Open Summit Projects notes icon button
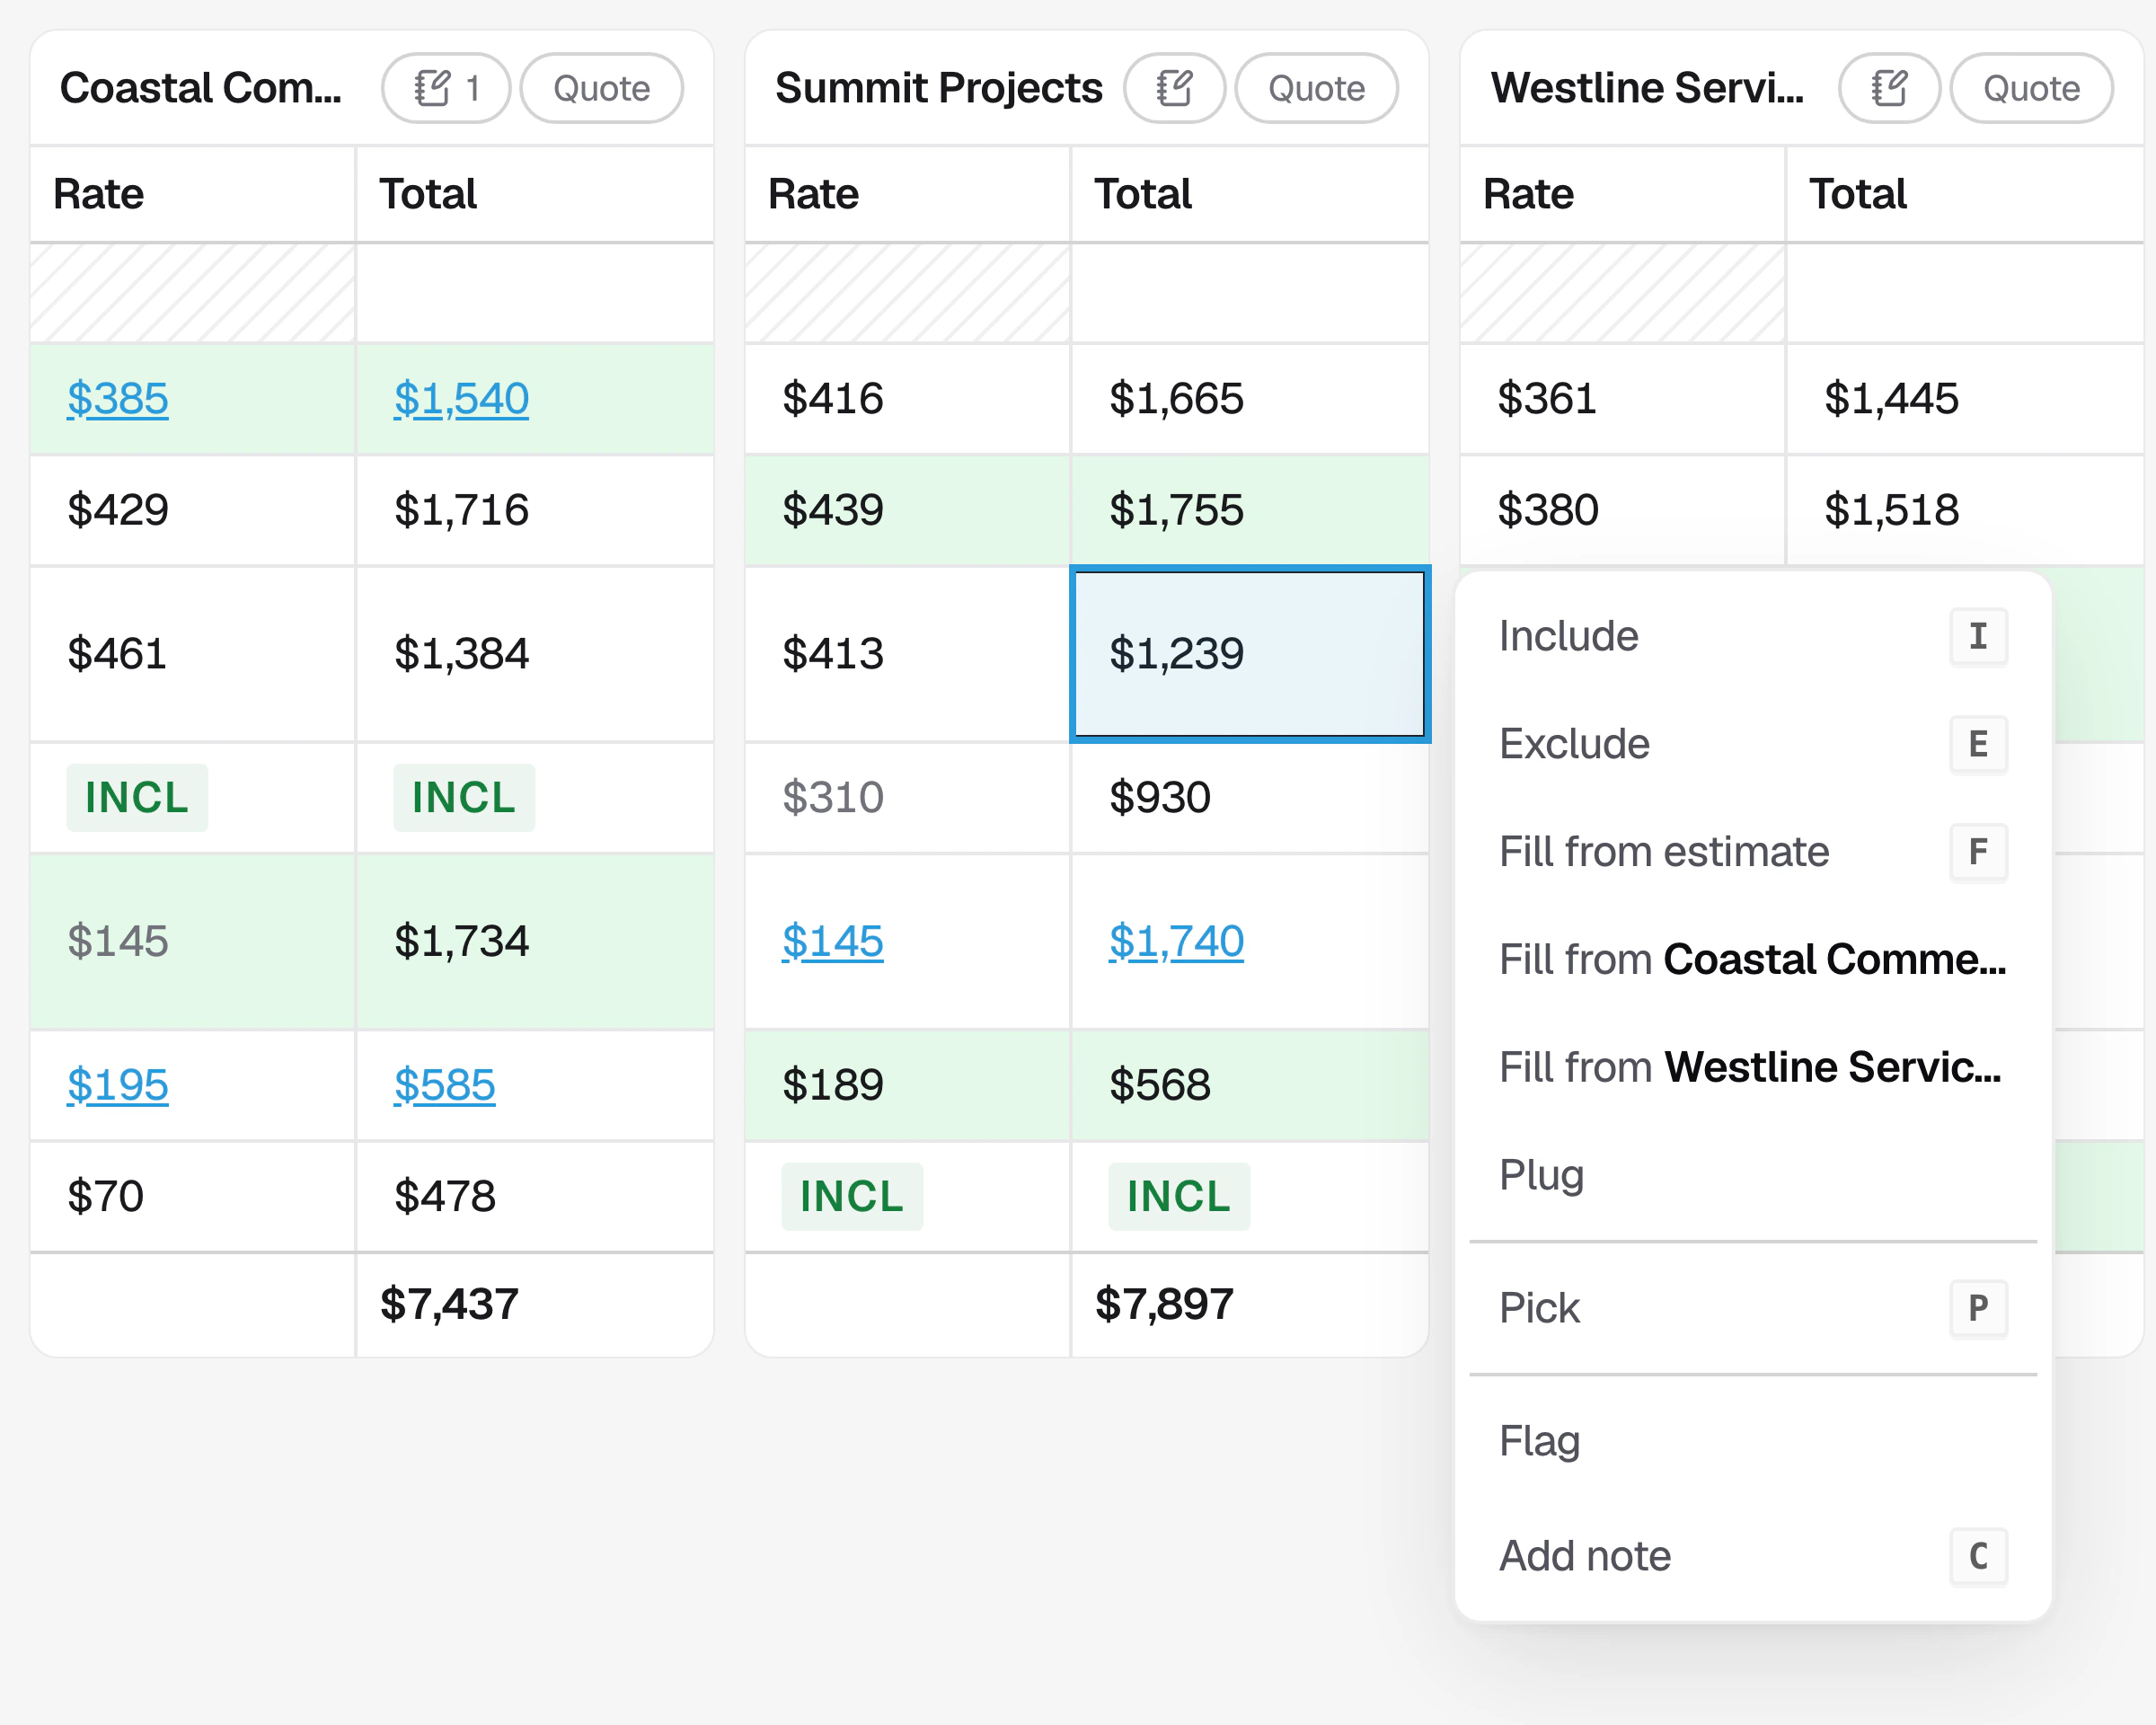The image size is (2156, 1725). [x=1174, y=88]
